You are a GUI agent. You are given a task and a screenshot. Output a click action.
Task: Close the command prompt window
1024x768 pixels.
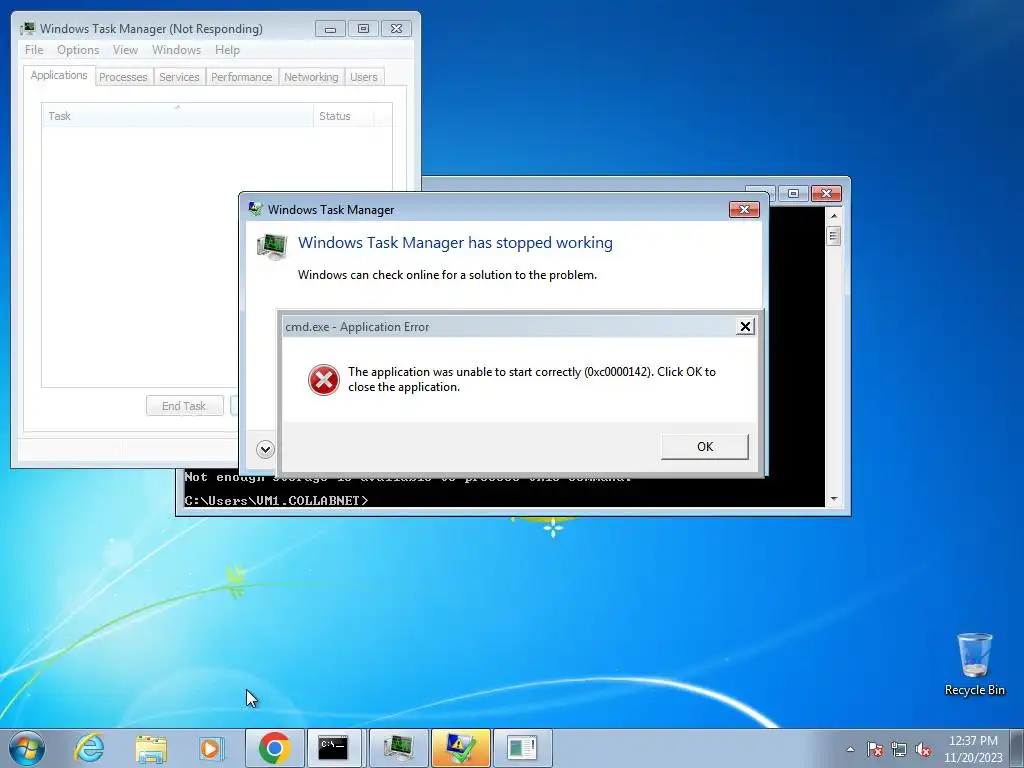click(826, 193)
